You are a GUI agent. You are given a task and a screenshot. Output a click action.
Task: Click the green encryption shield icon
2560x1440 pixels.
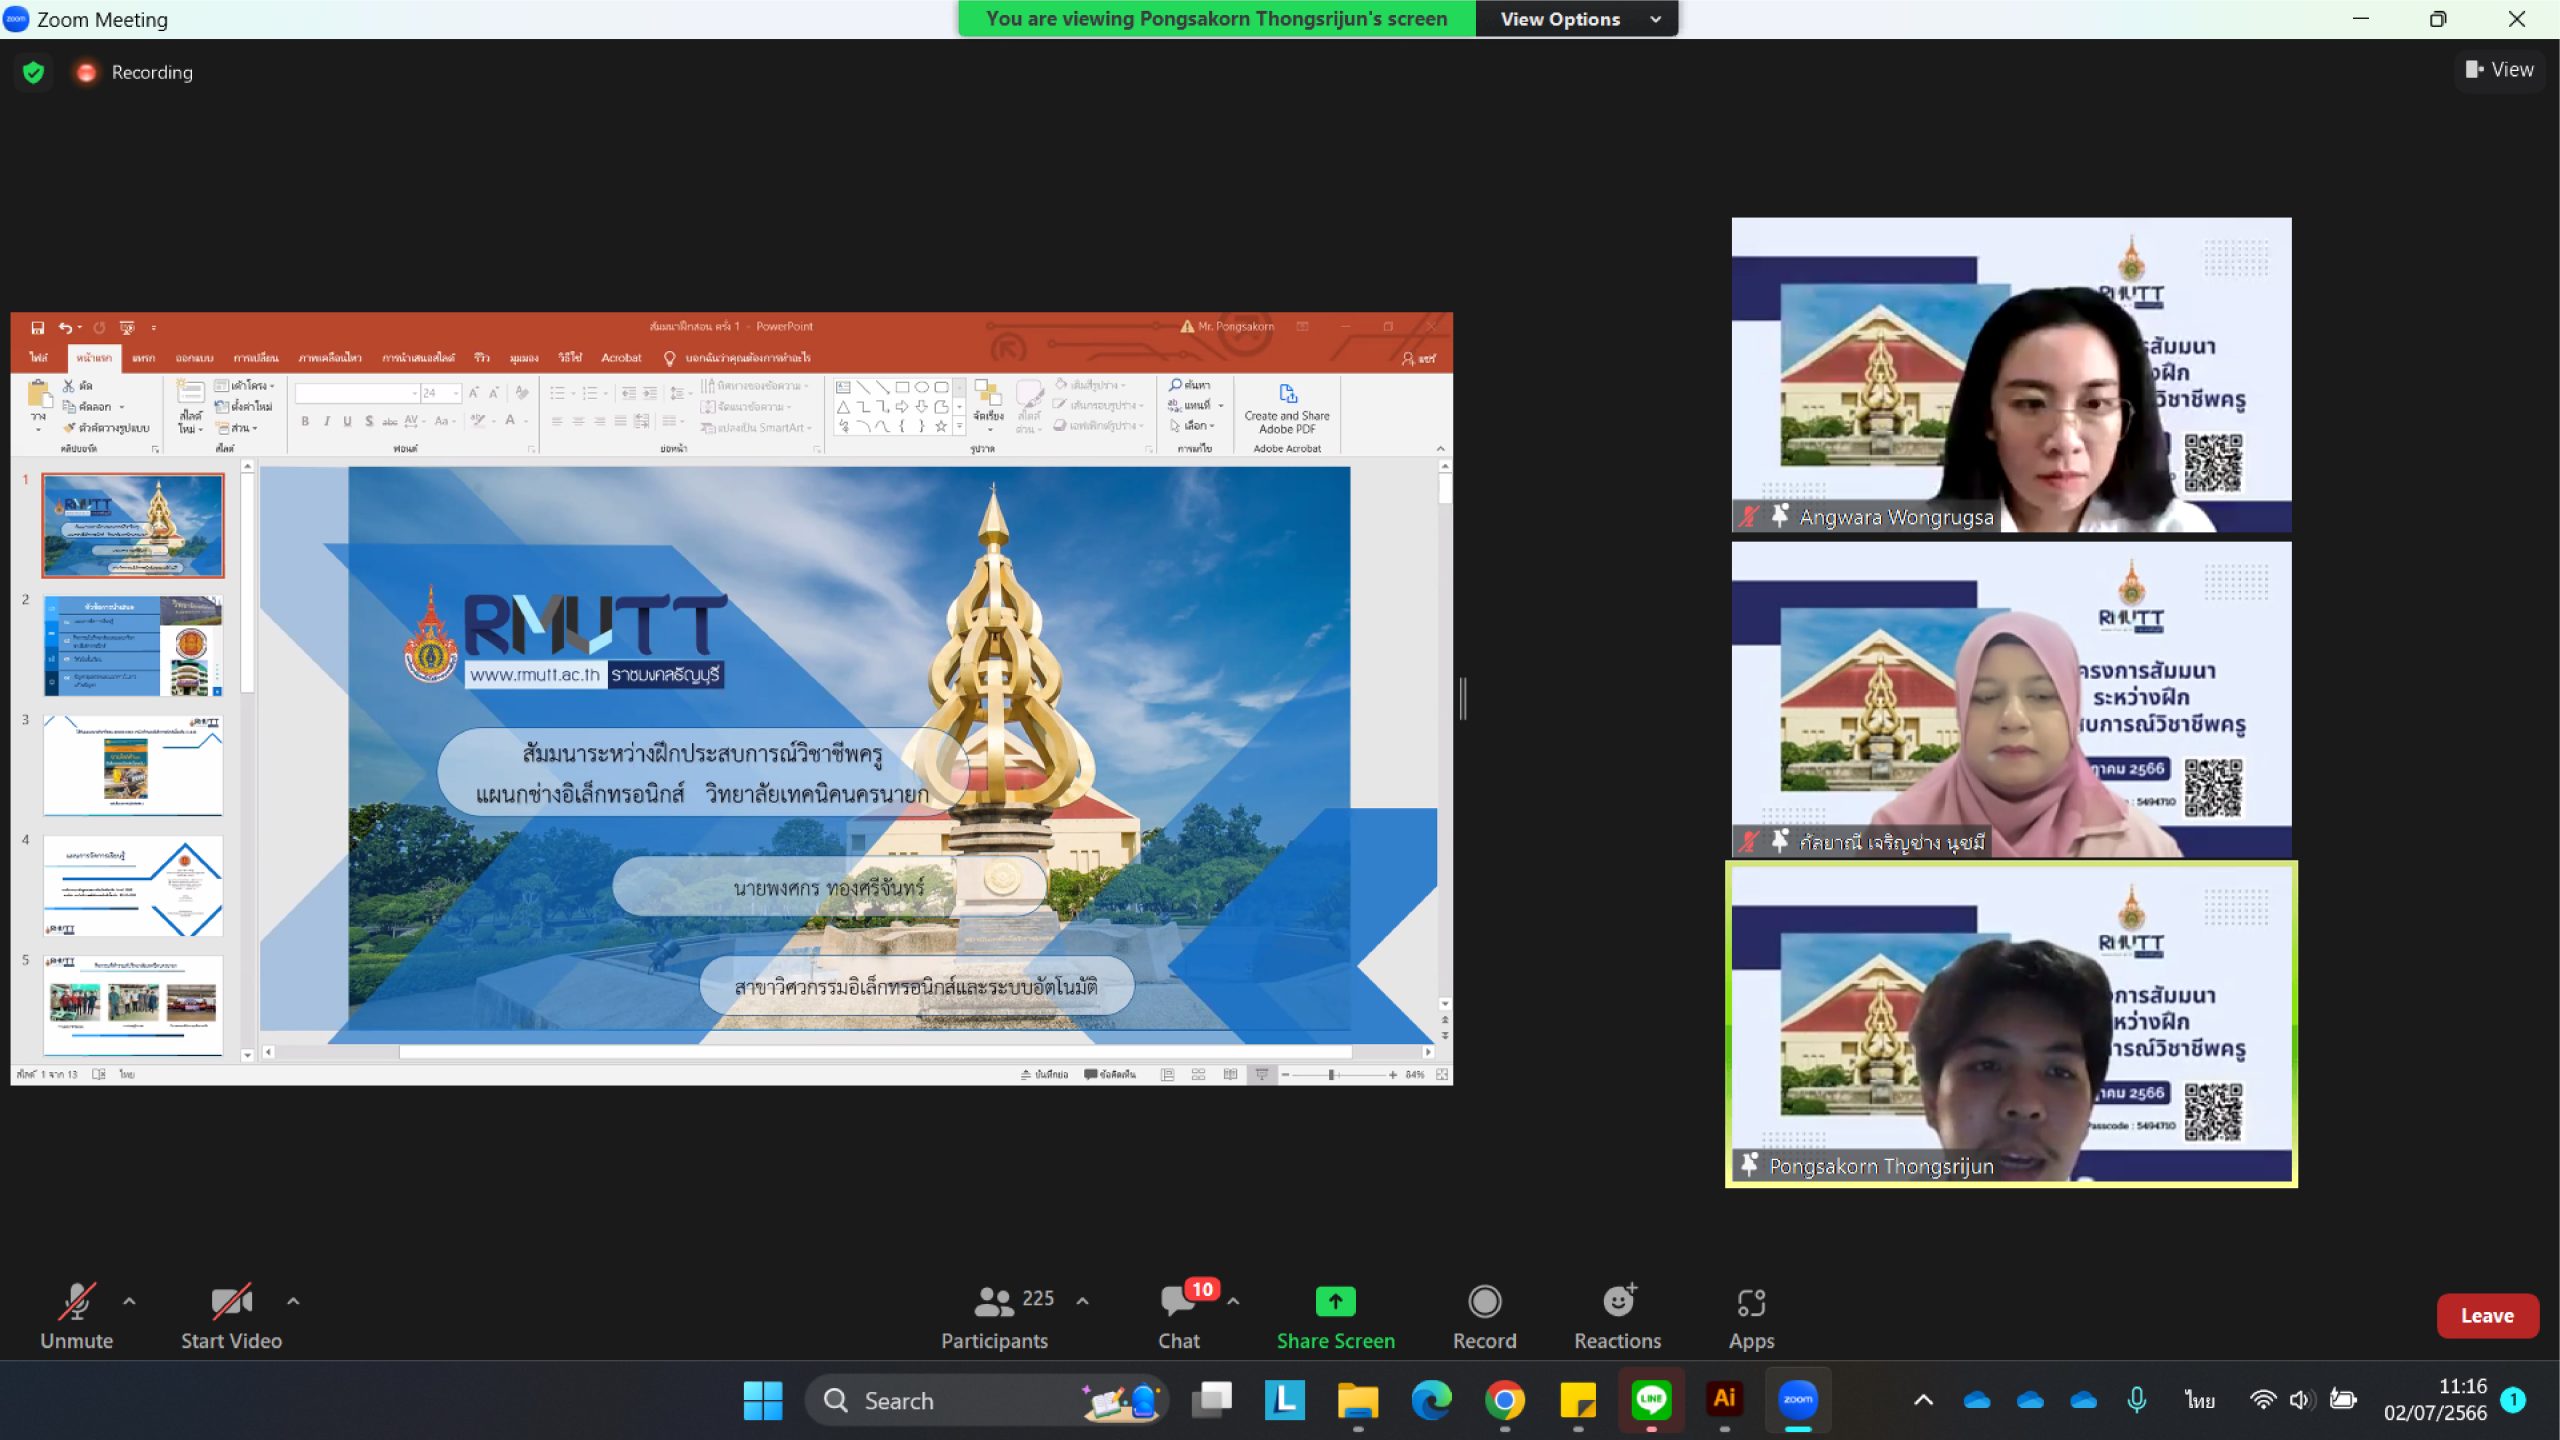pyautogui.click(x=34, y=72)
